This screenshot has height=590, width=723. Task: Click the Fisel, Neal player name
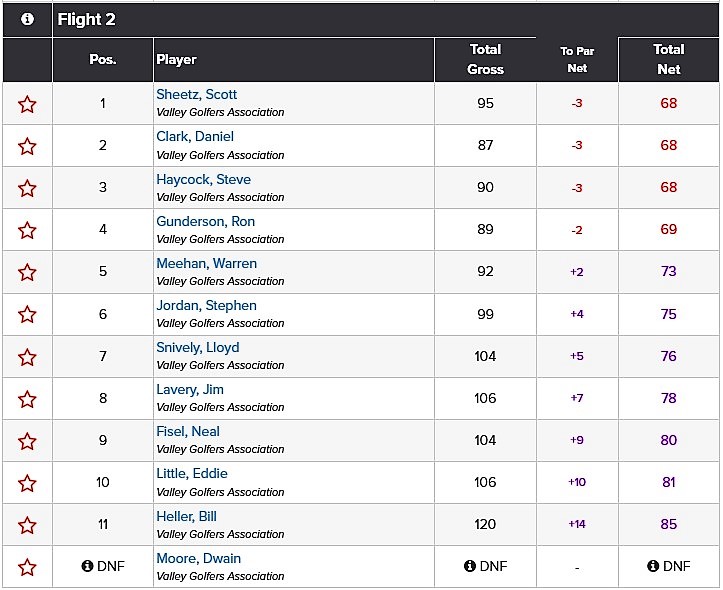tap(188, 431)
